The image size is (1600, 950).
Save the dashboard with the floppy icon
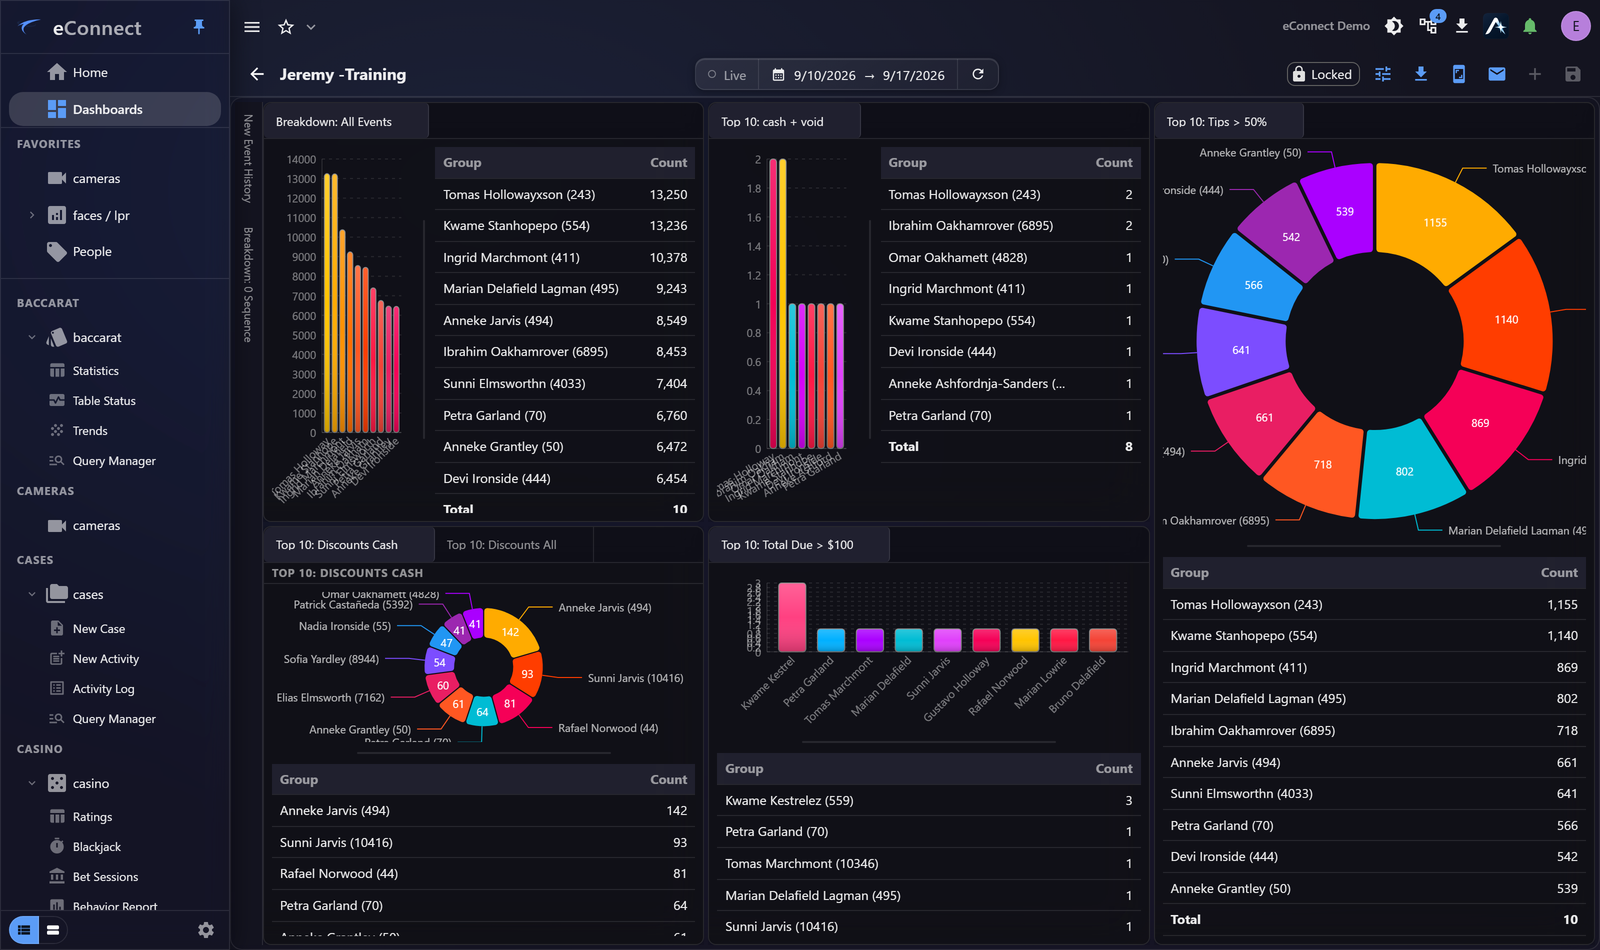tap(1573, 74)
